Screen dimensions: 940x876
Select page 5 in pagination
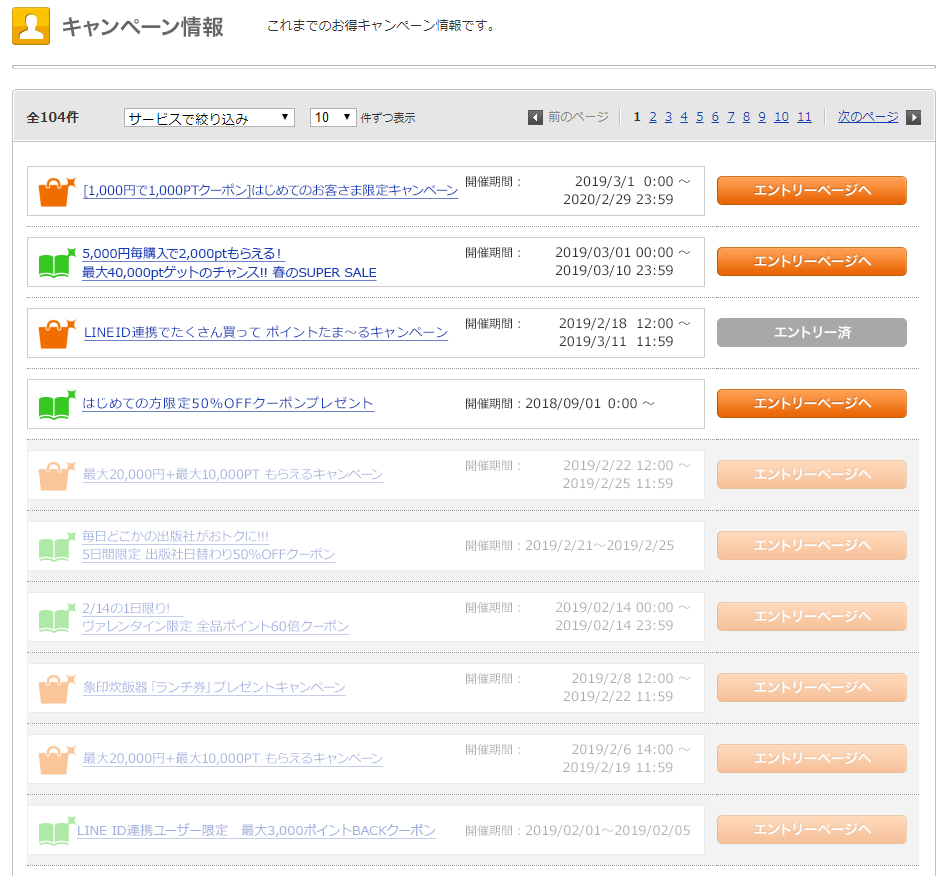(x=700, y=117)
